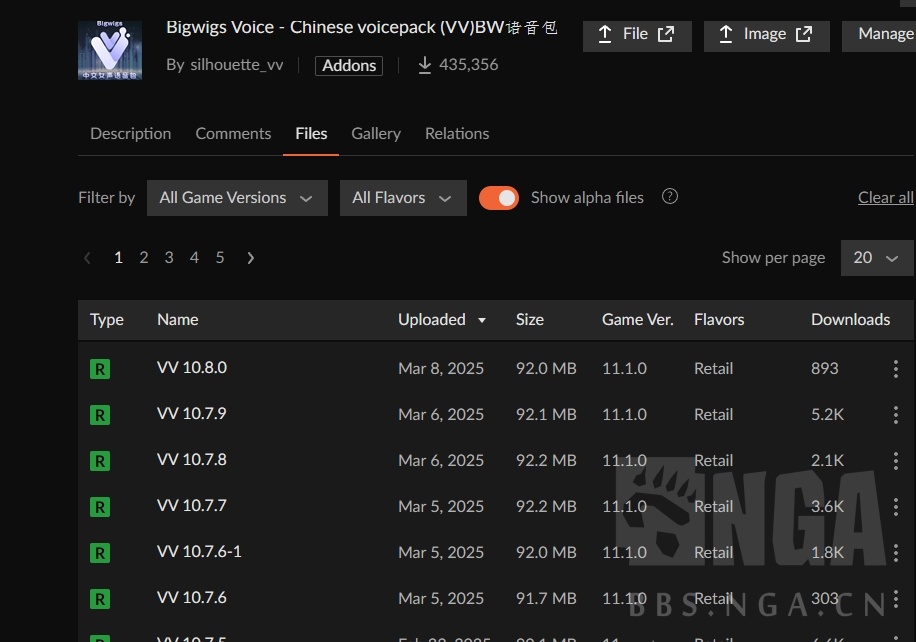
Task: Open the kebab menu for VV 10.7.9
Action: click(x=896, y=414)
